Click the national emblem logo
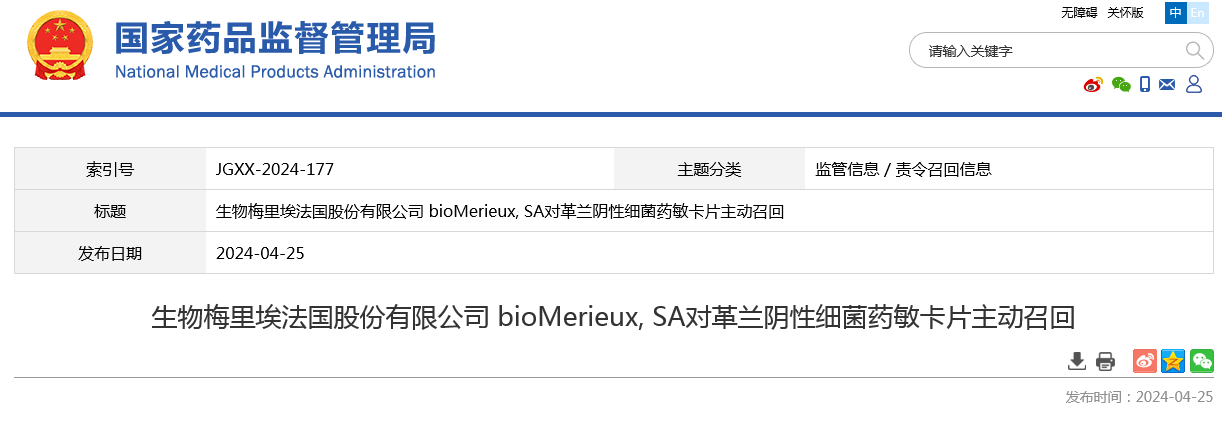Screen dimensions: 1222x422 [60, 49]
